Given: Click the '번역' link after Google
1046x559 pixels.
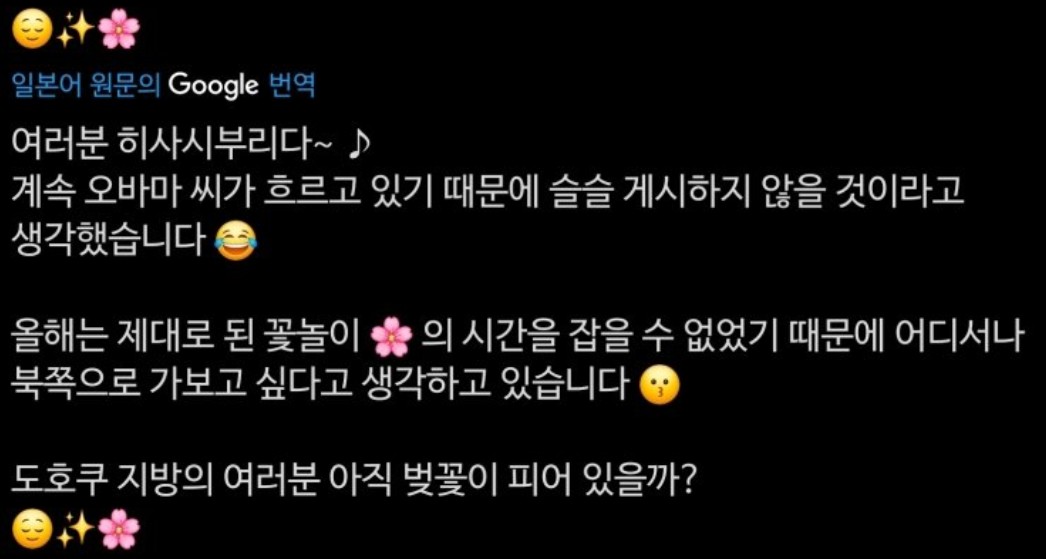Looking at the screenshot, I should [291, 85].
